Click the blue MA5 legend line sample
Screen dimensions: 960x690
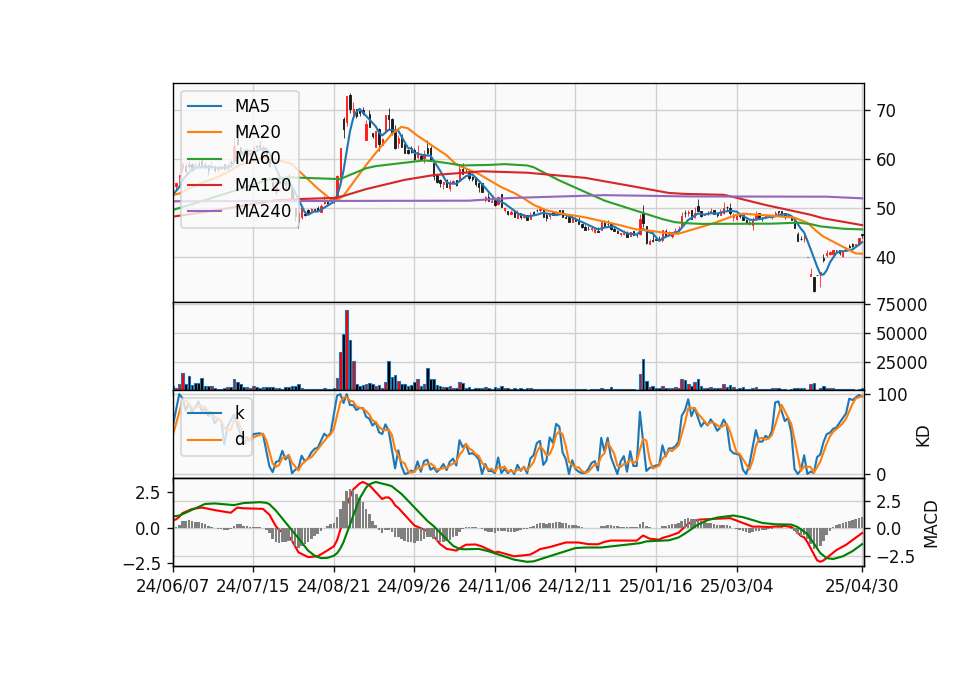tap(204, 107)
